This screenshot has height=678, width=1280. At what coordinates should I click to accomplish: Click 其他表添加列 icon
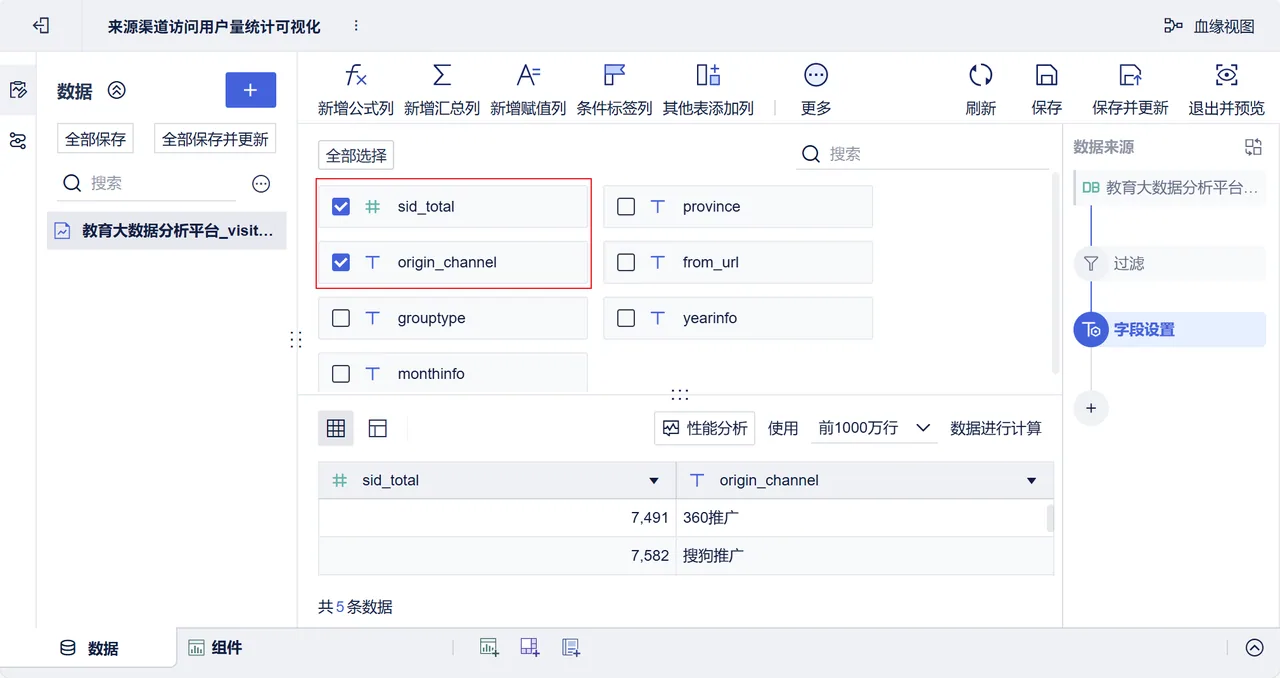708,76
